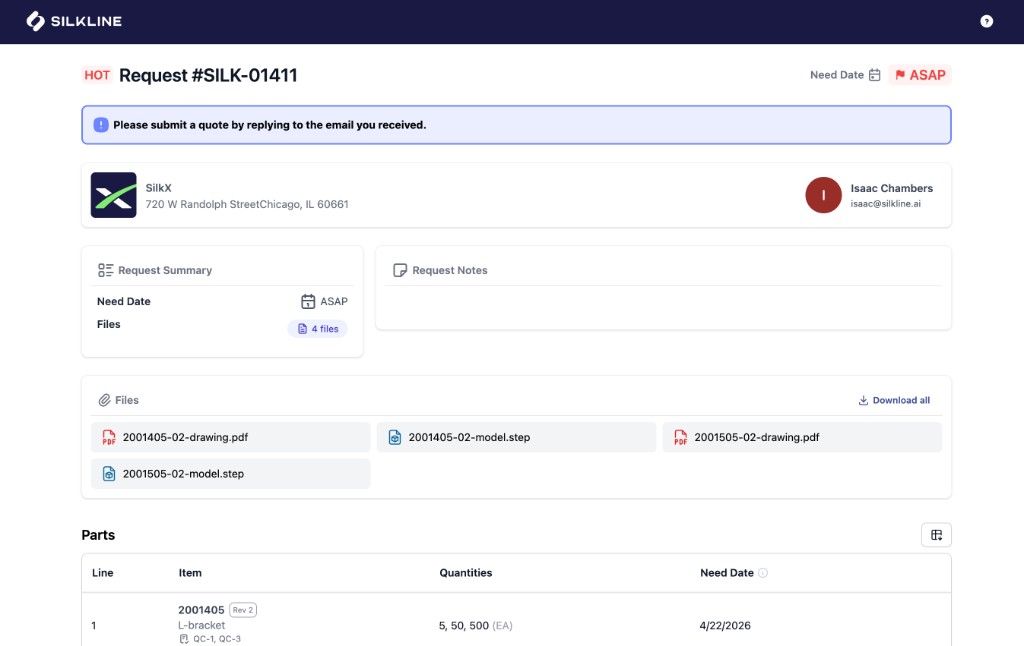Click the Need Date column info icon
The height and width of the screenshot is (646, 1024).
763,573
